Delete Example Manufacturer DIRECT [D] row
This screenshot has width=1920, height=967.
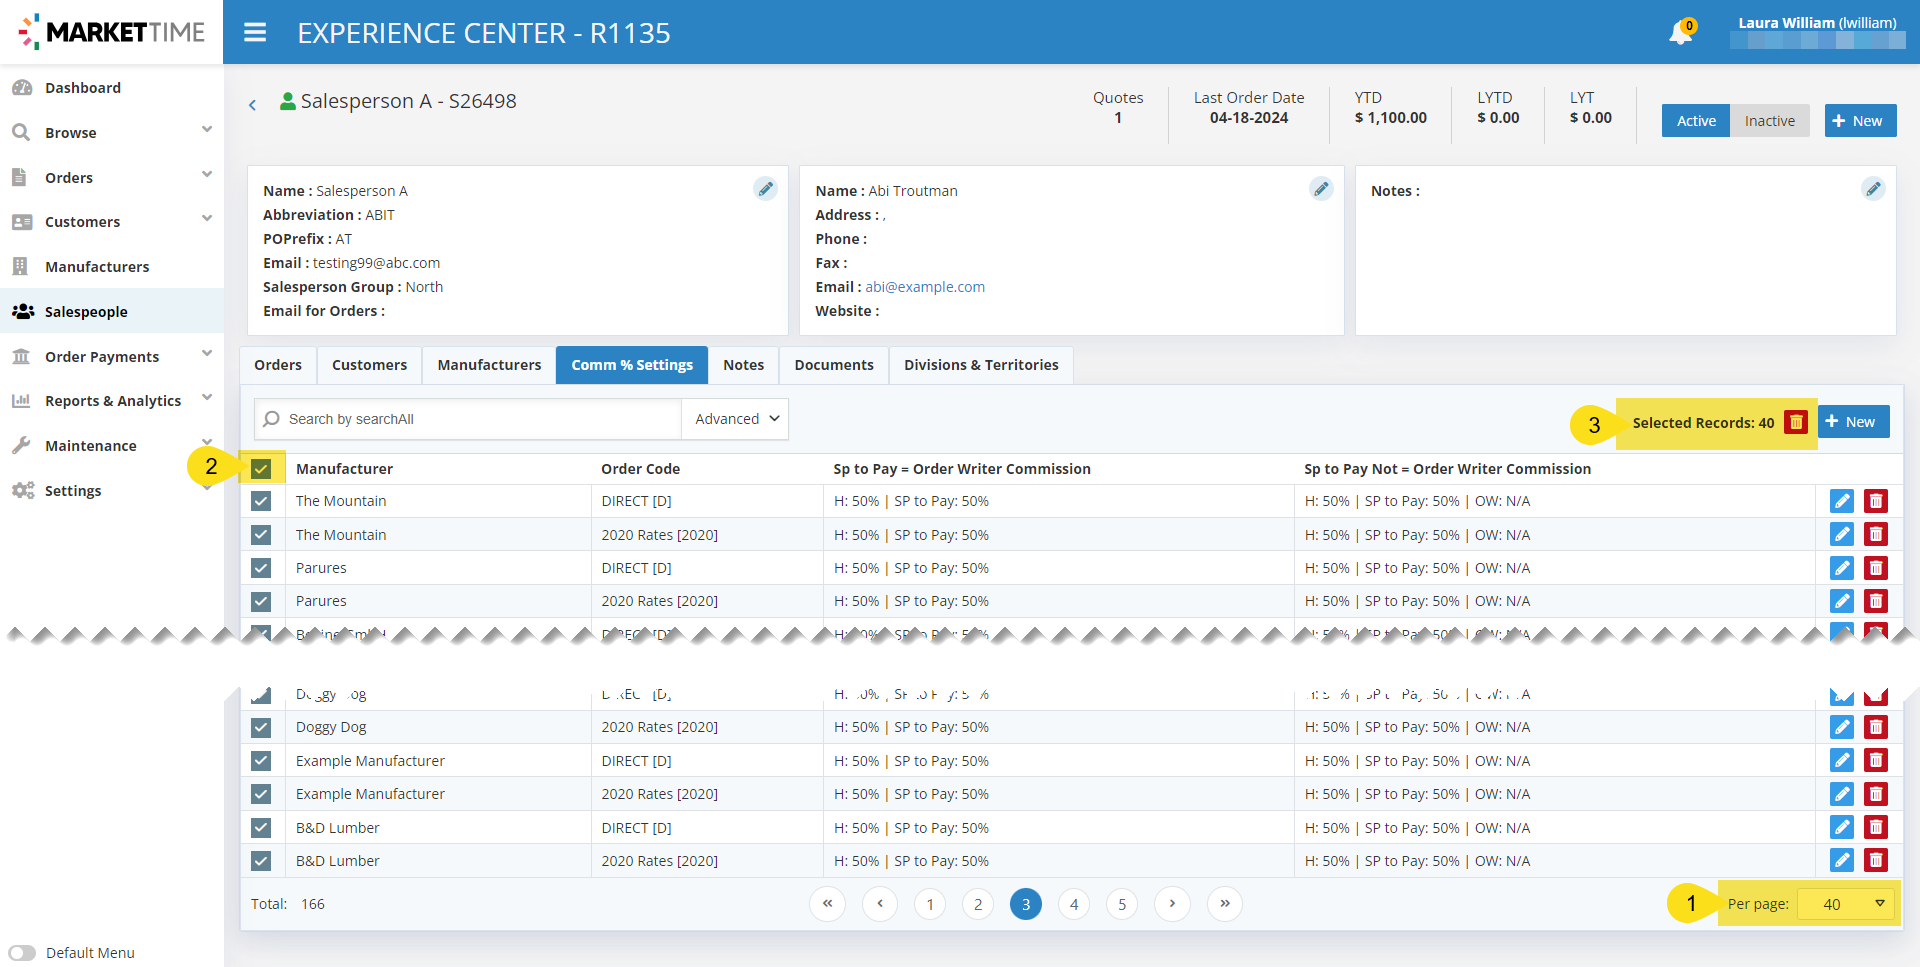coord(1876,760)
